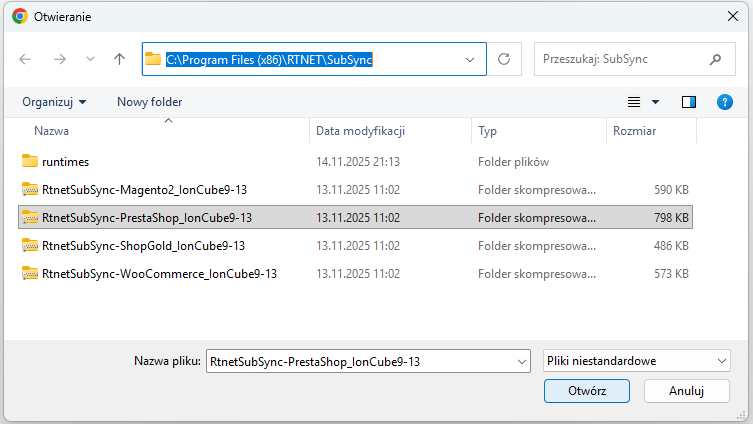Open the Help question mark icon
The width and height of the screenshot is (753, 424).
point(725,102)
